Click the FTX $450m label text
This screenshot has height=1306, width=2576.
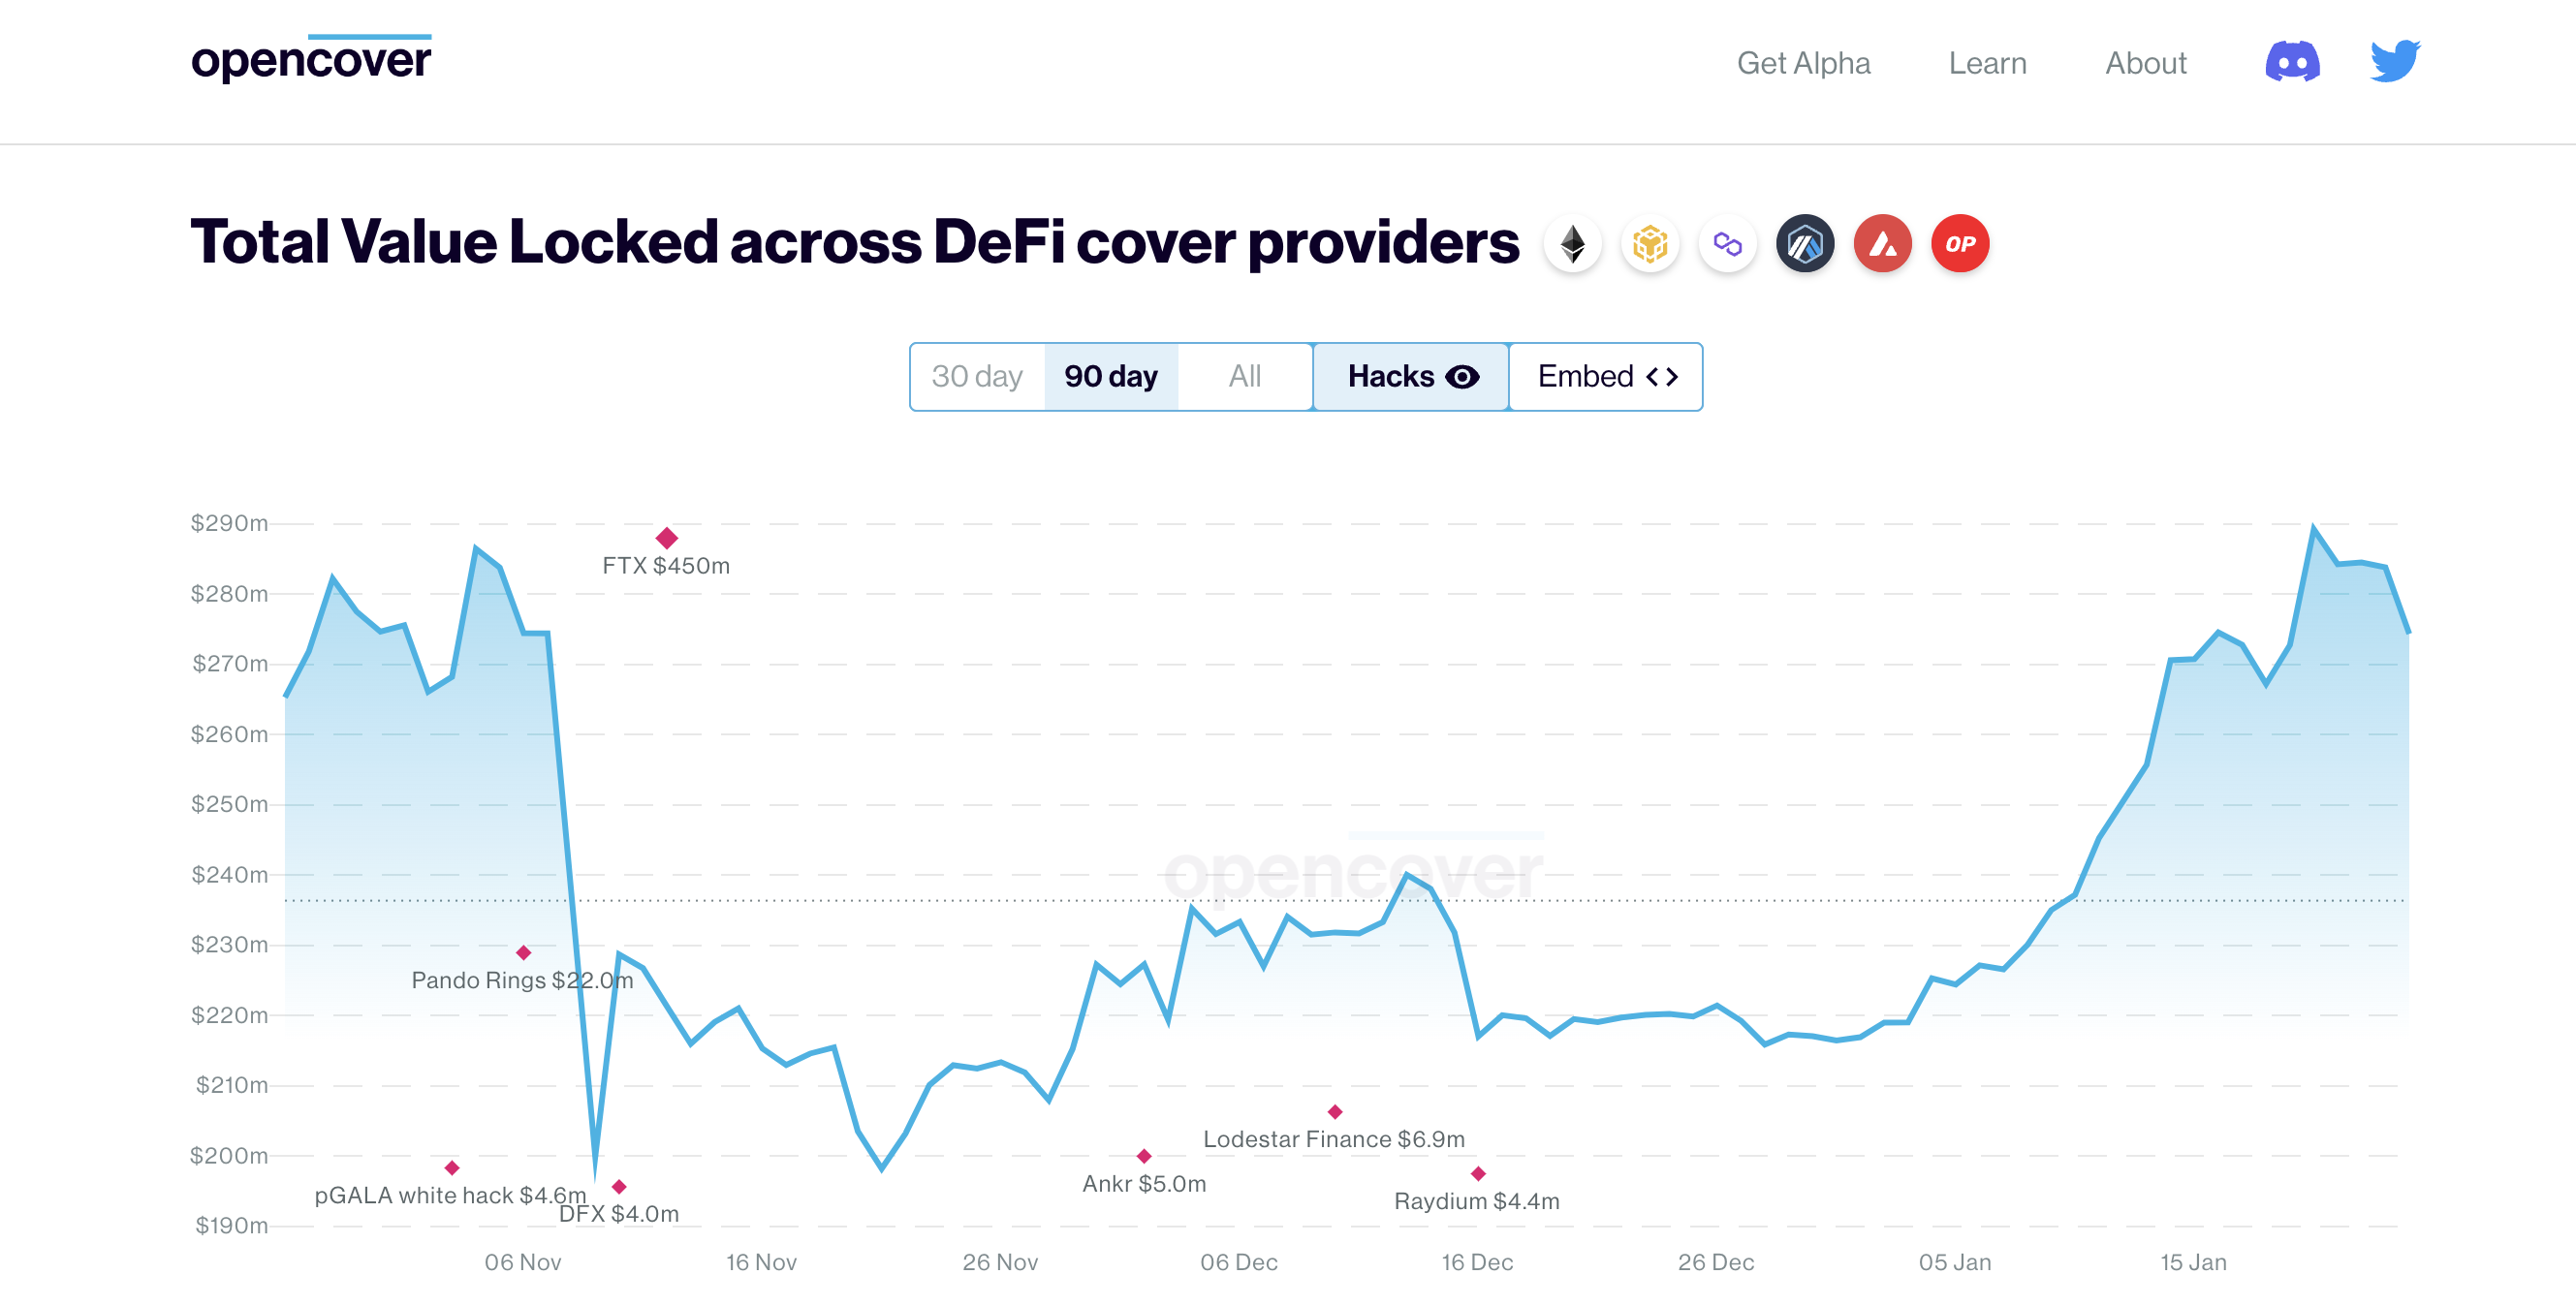click(666, 566)
